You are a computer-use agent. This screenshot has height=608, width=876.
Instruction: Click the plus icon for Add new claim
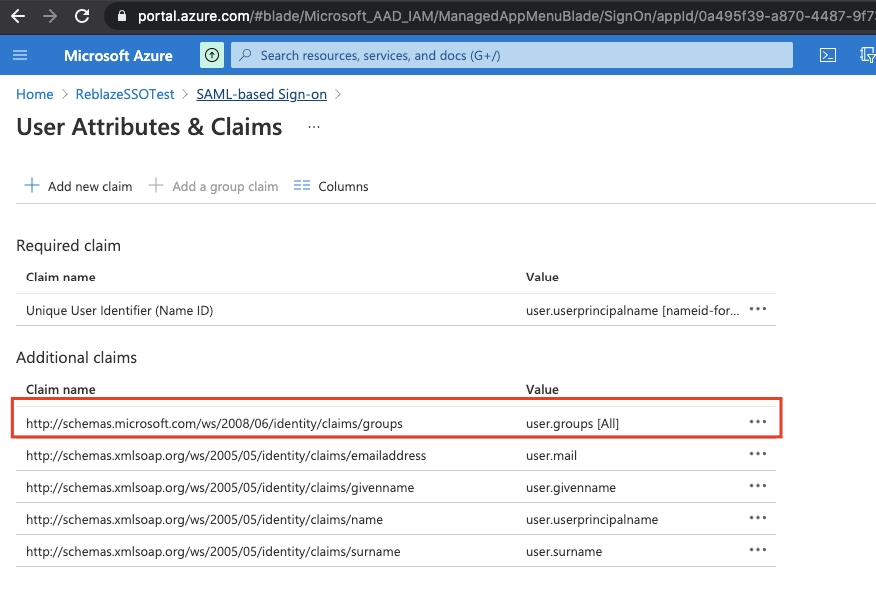(x=32, y=186)
